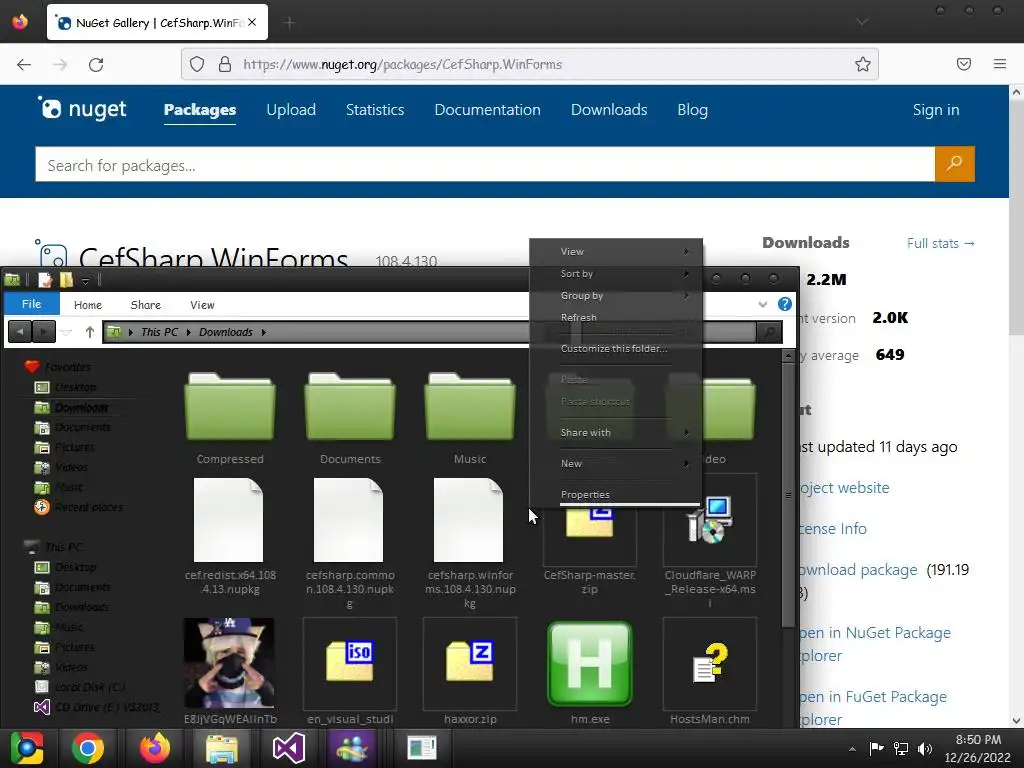Open the recent locations dropdown in Explorer
1024x768 pixels.
66,332
